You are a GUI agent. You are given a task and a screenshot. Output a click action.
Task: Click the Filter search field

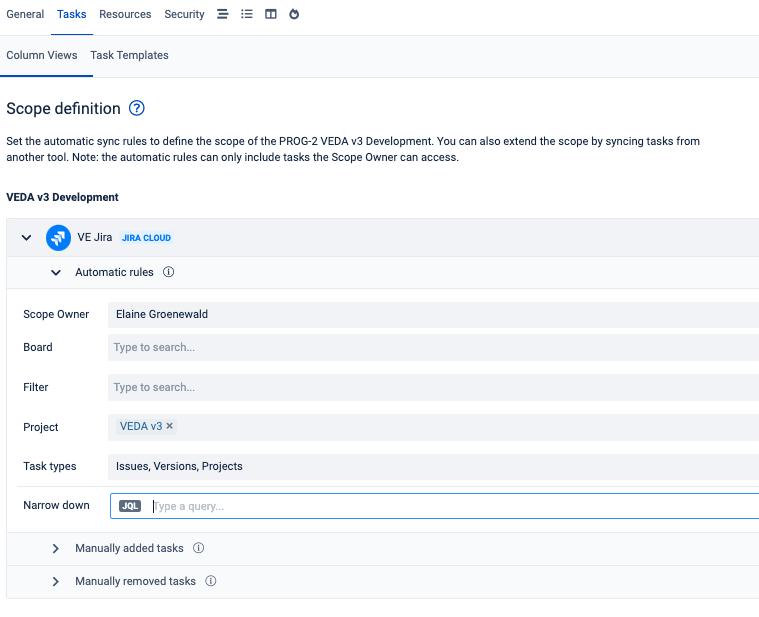(433, 387)
